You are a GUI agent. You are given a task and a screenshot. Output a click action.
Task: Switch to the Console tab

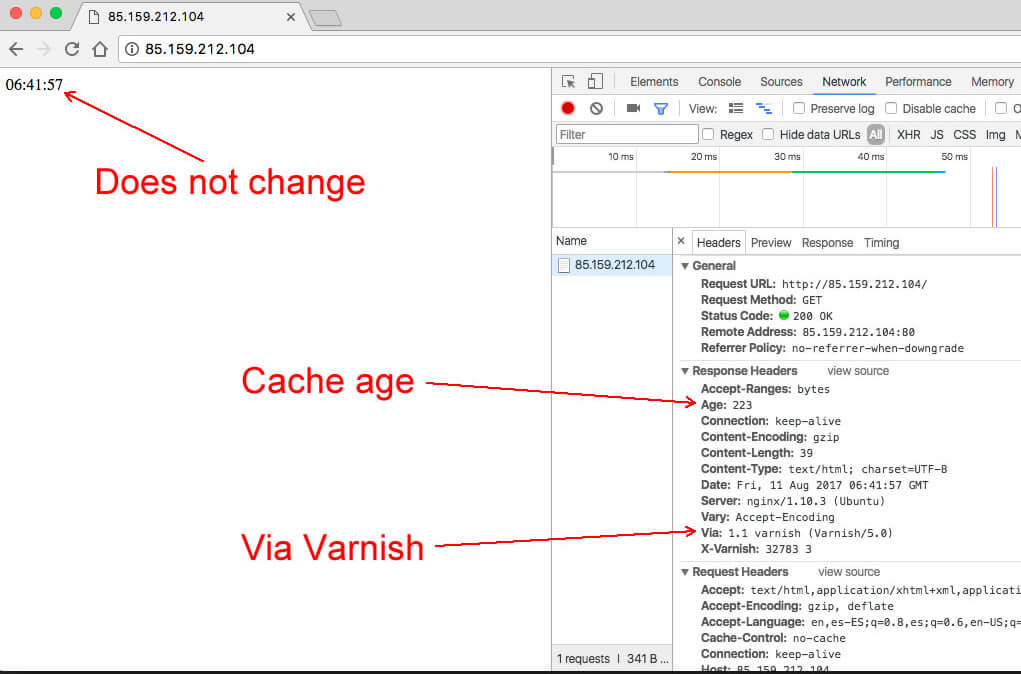coord(720,81)
